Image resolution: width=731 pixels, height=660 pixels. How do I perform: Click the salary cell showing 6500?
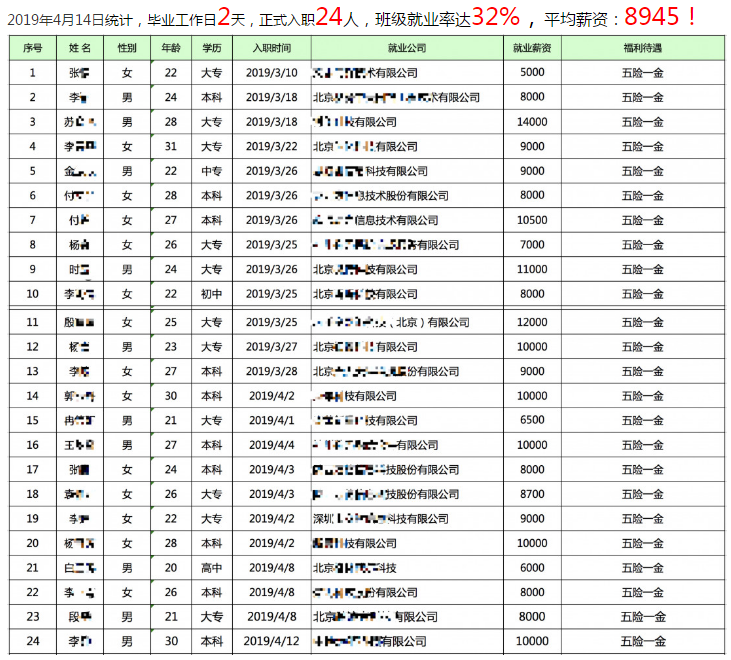(x=532, y=421)
